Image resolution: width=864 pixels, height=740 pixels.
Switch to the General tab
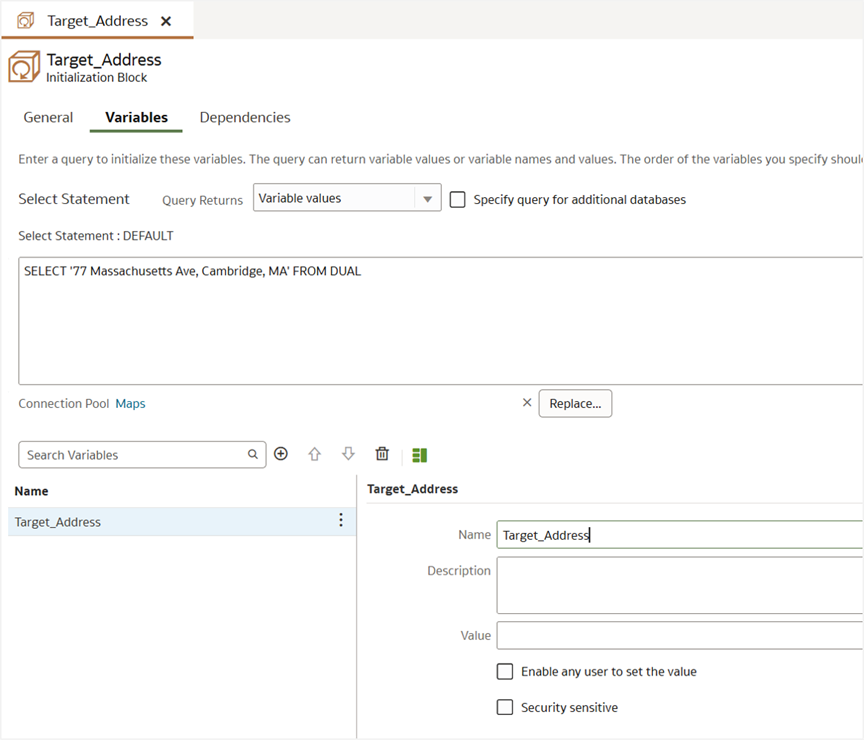pos(48,117)
